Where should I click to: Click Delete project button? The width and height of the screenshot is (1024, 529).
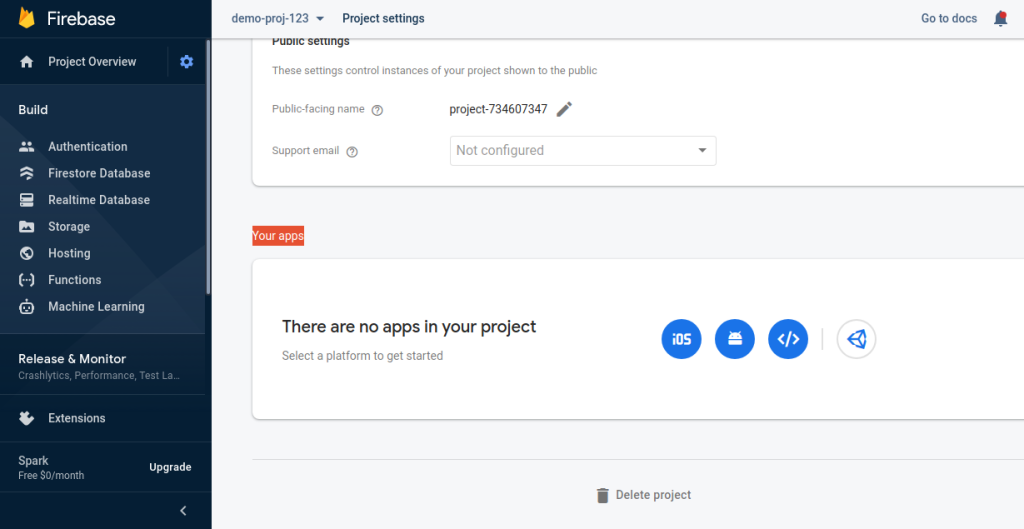coord(643,495)
